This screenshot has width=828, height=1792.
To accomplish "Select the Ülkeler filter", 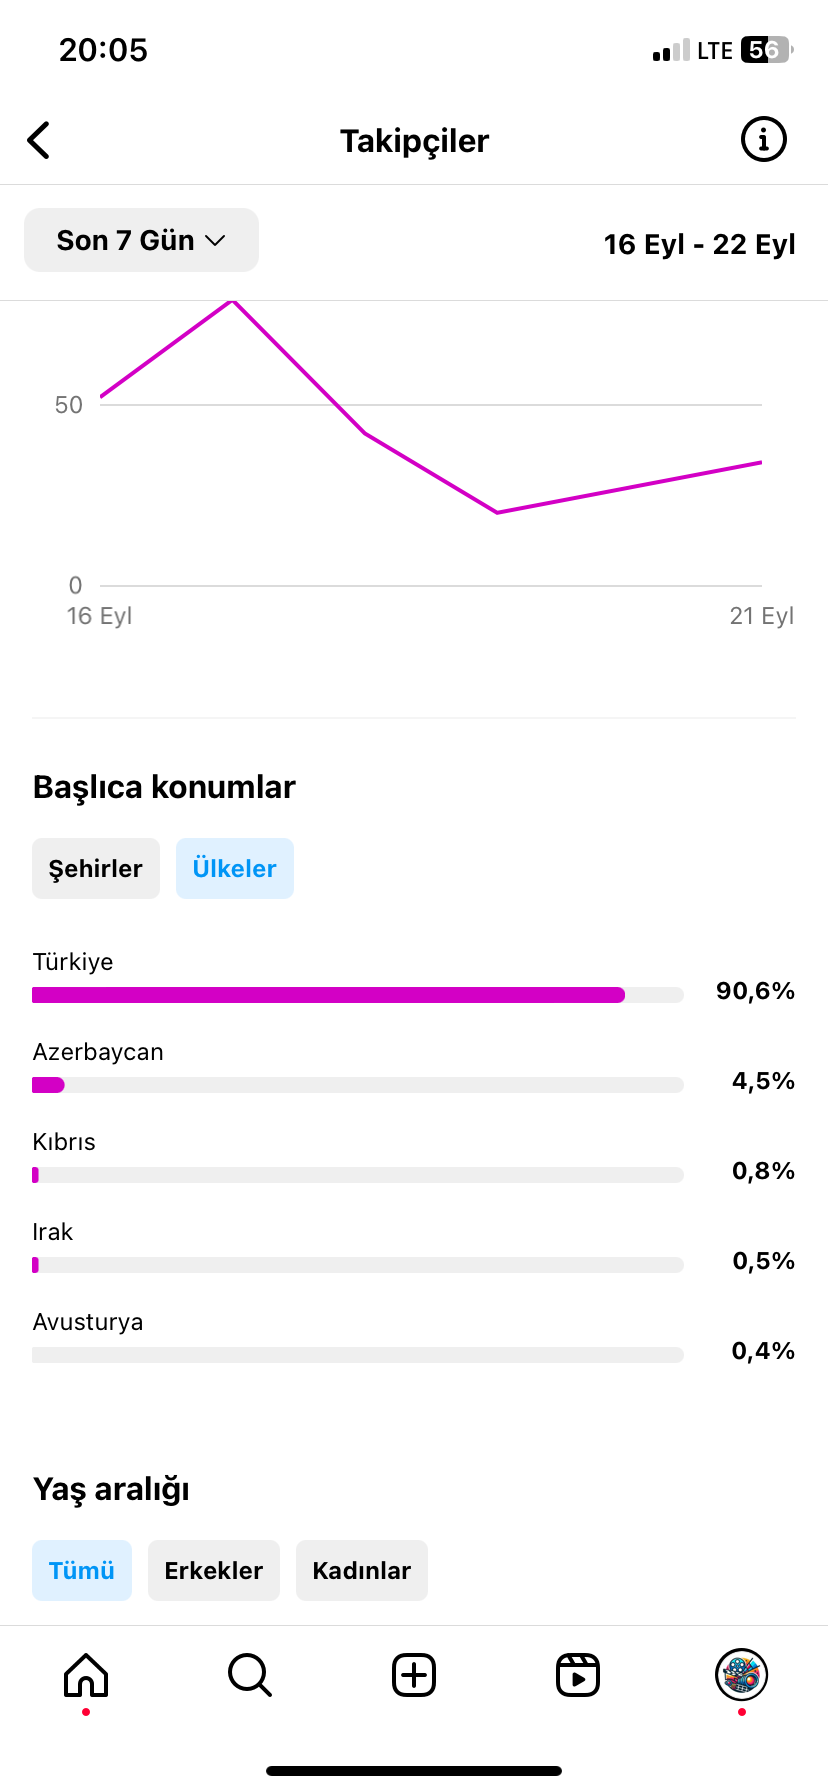I will pos(235,868).
